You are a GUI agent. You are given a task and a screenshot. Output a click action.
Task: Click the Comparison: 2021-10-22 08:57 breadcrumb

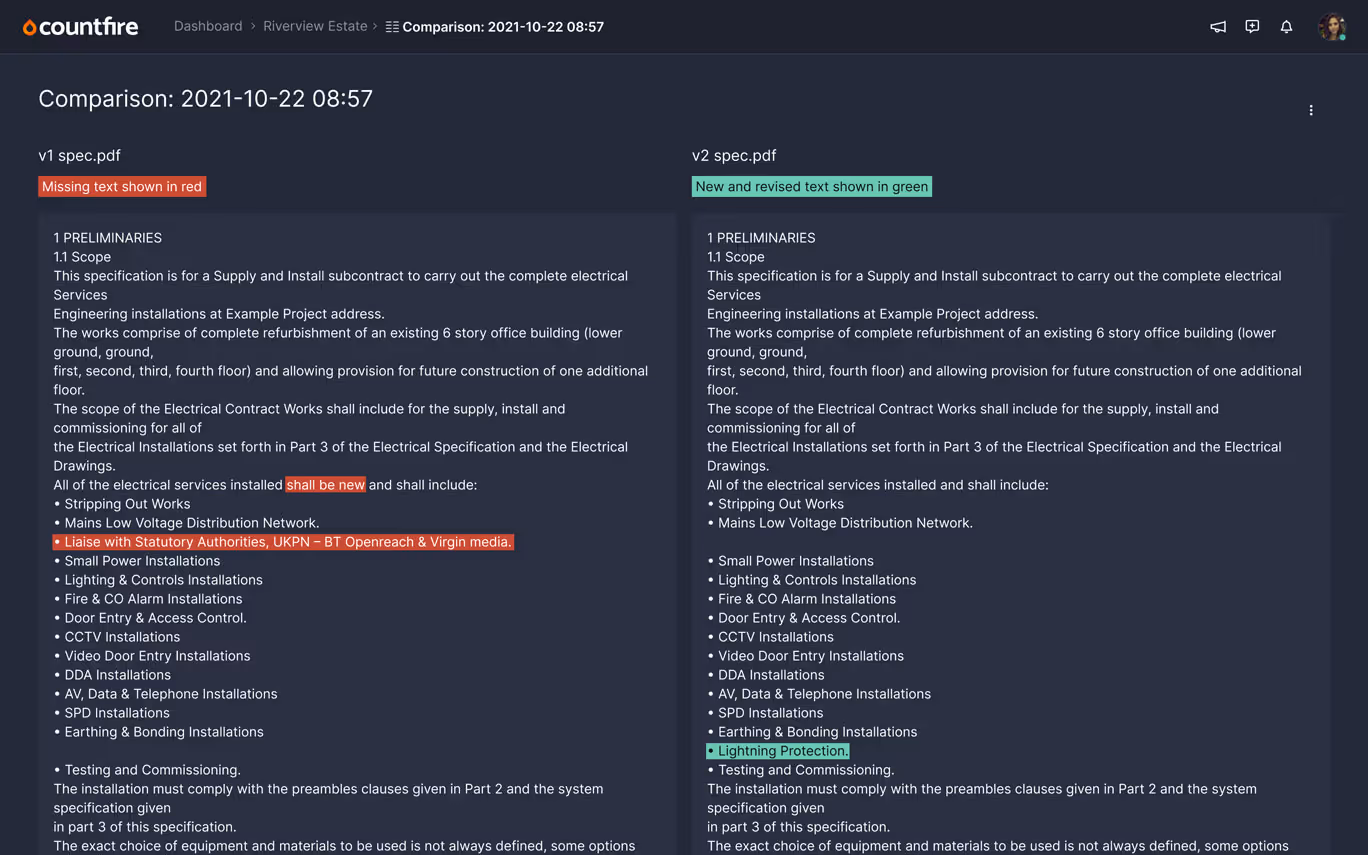(x=503, y=27)
